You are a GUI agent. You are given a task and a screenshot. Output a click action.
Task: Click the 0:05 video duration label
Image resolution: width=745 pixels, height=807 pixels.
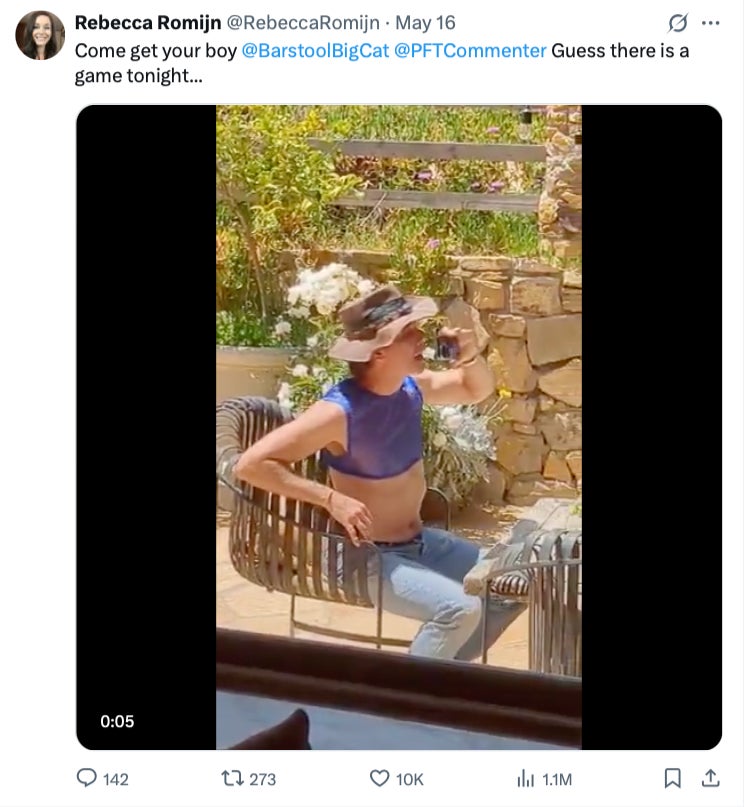pyautogui.click(x=117, y=721)
